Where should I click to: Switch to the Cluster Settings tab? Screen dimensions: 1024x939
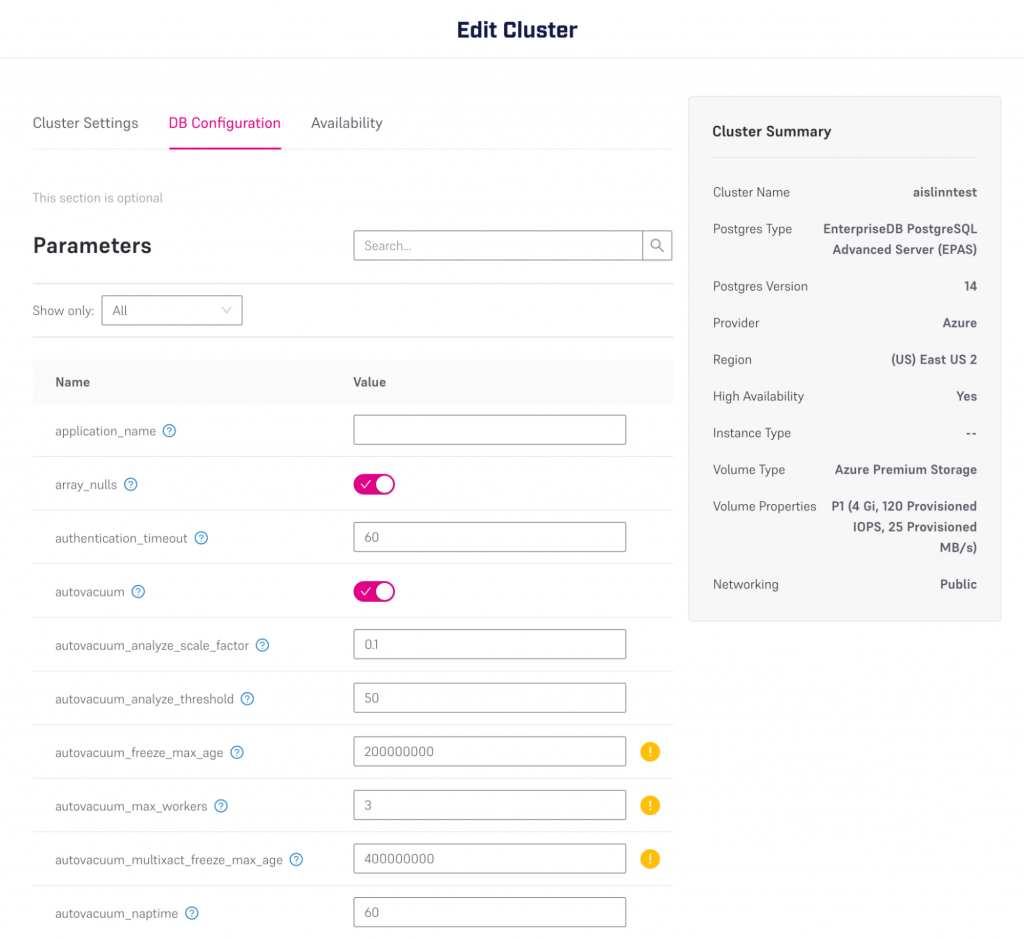tap(85, 123)
